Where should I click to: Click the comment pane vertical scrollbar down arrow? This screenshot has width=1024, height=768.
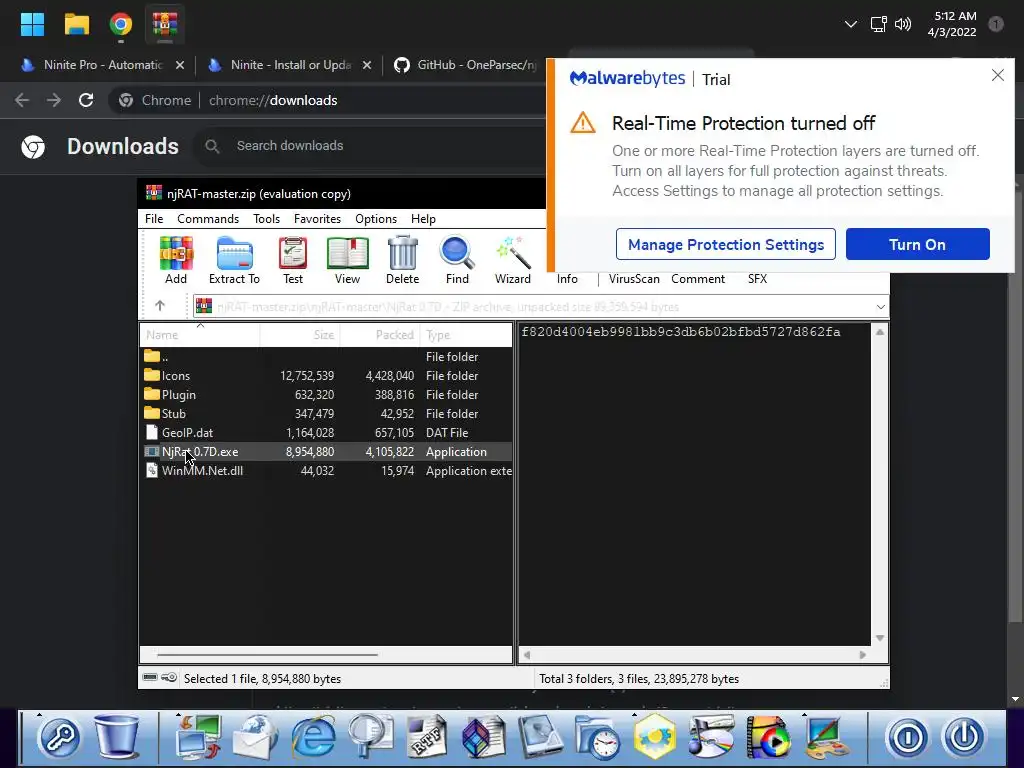[x=880, y=638]
